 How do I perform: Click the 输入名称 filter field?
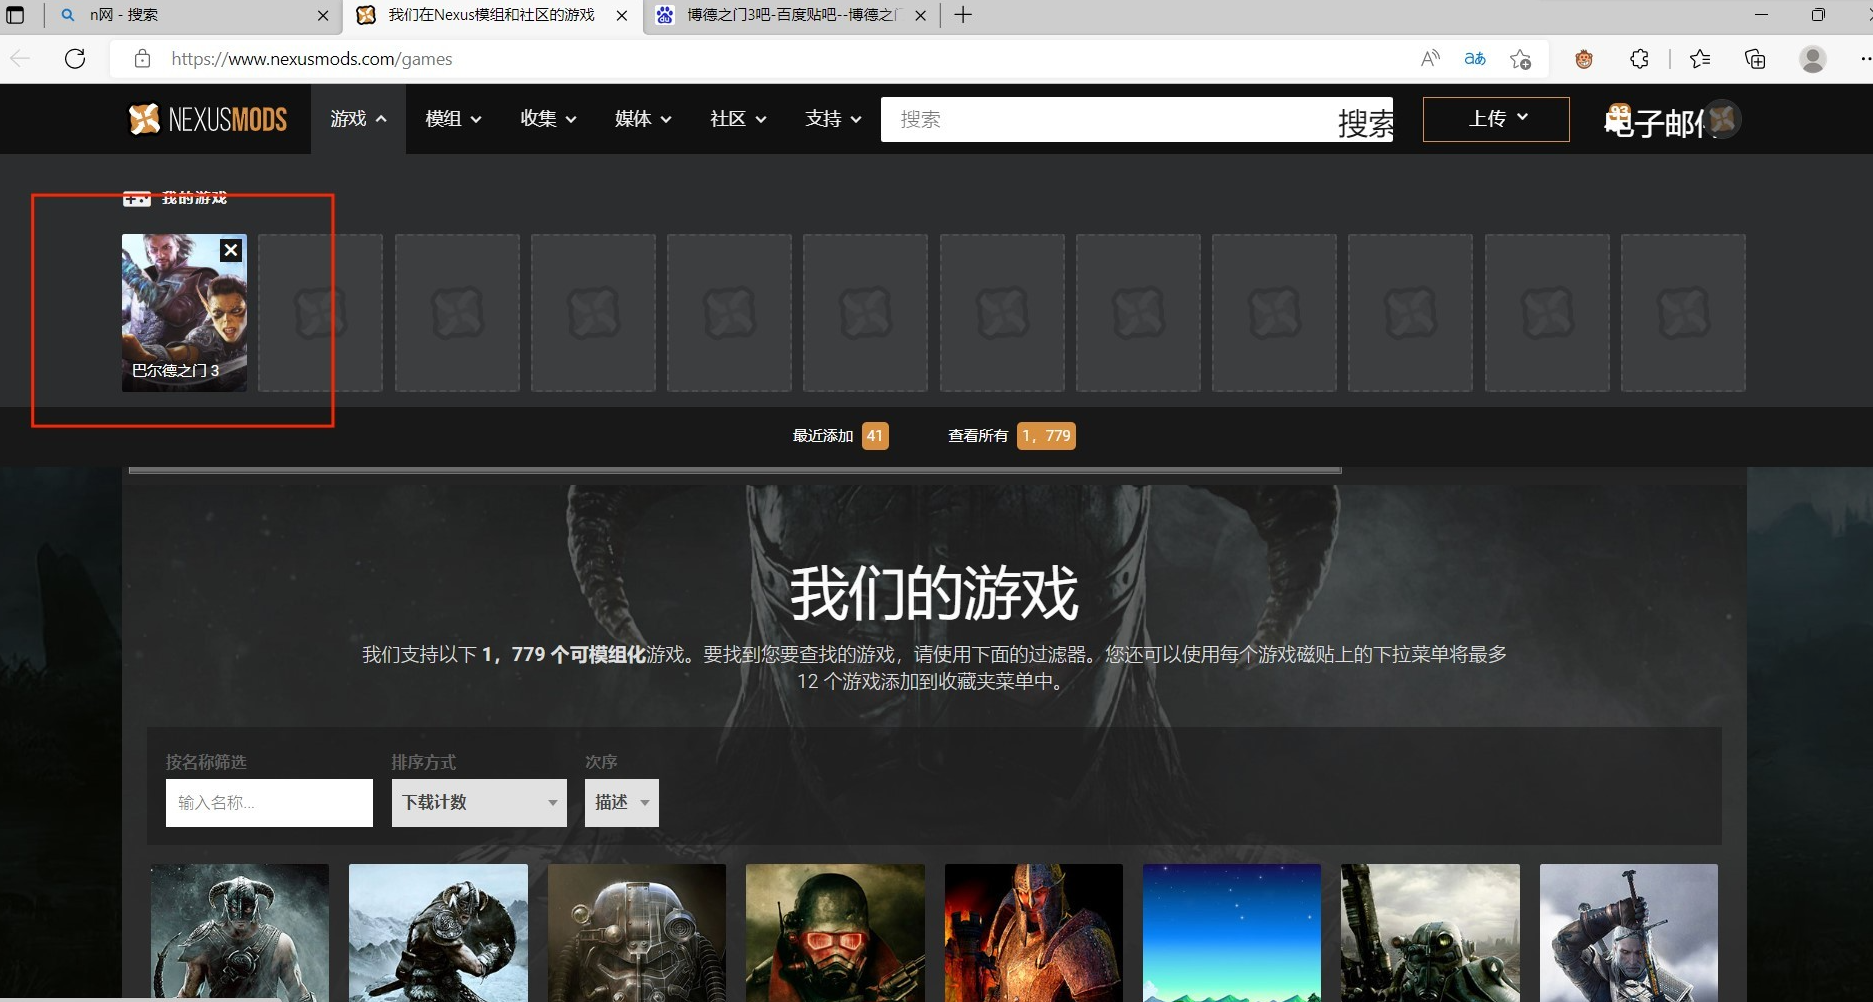269,803
